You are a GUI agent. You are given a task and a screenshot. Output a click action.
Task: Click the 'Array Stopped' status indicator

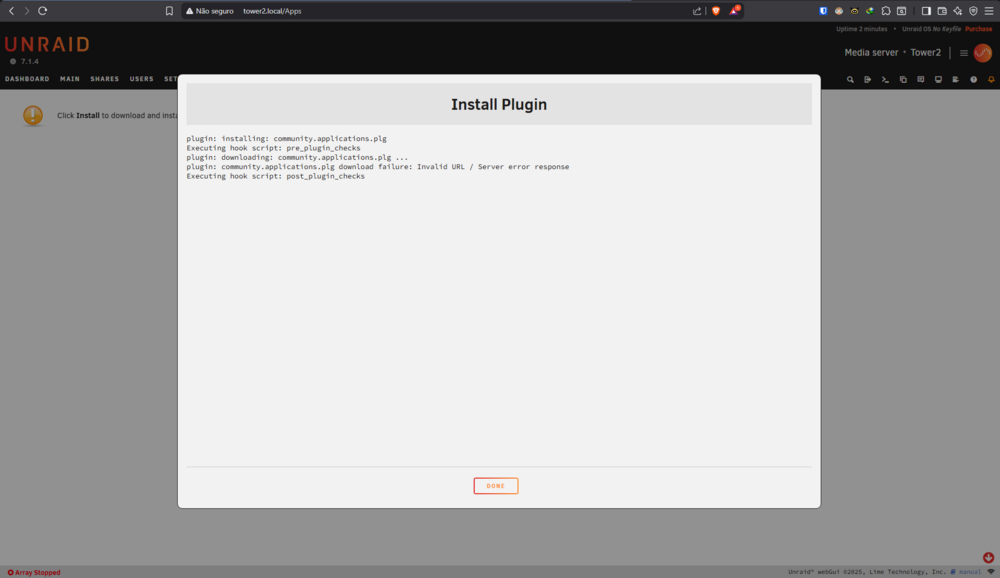pyautogui.click(x=34, y=572)
